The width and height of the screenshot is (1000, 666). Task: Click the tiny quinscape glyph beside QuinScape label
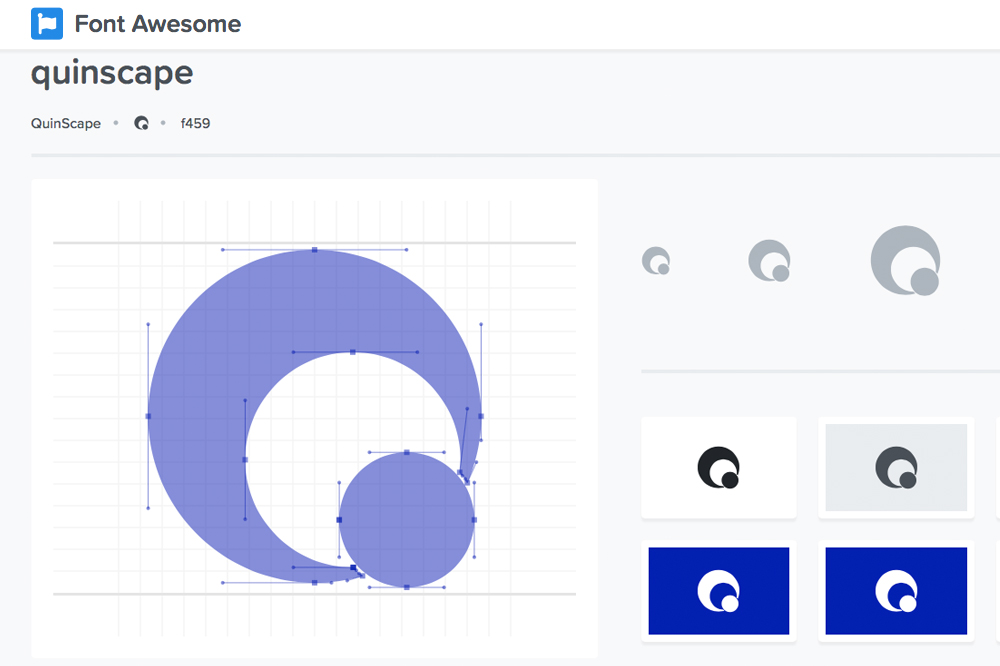(141, 124)
